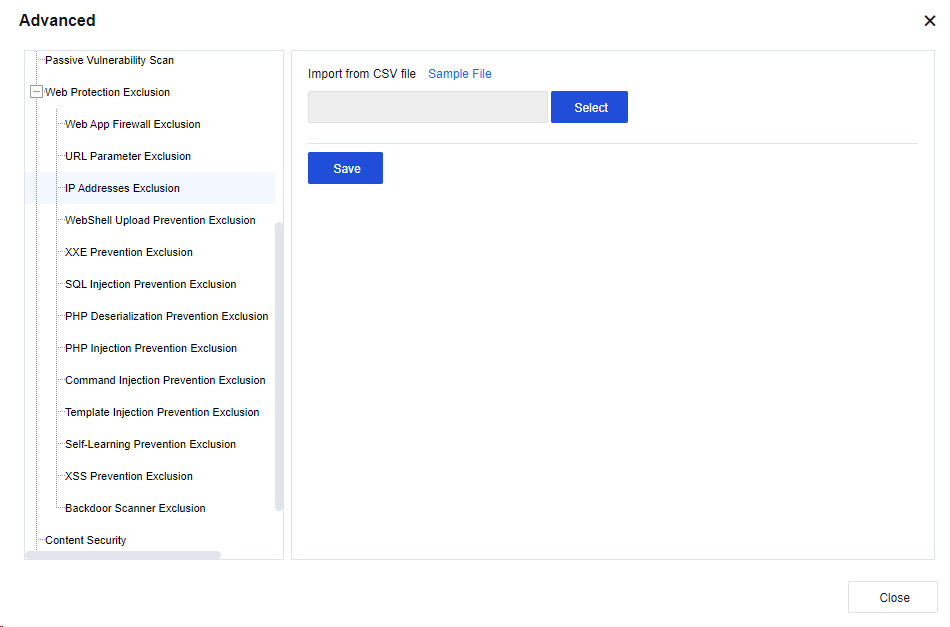Viewport: 950px width, 627px height.
Task: Open the Content Security section
Action: click(x=85, y=540)
